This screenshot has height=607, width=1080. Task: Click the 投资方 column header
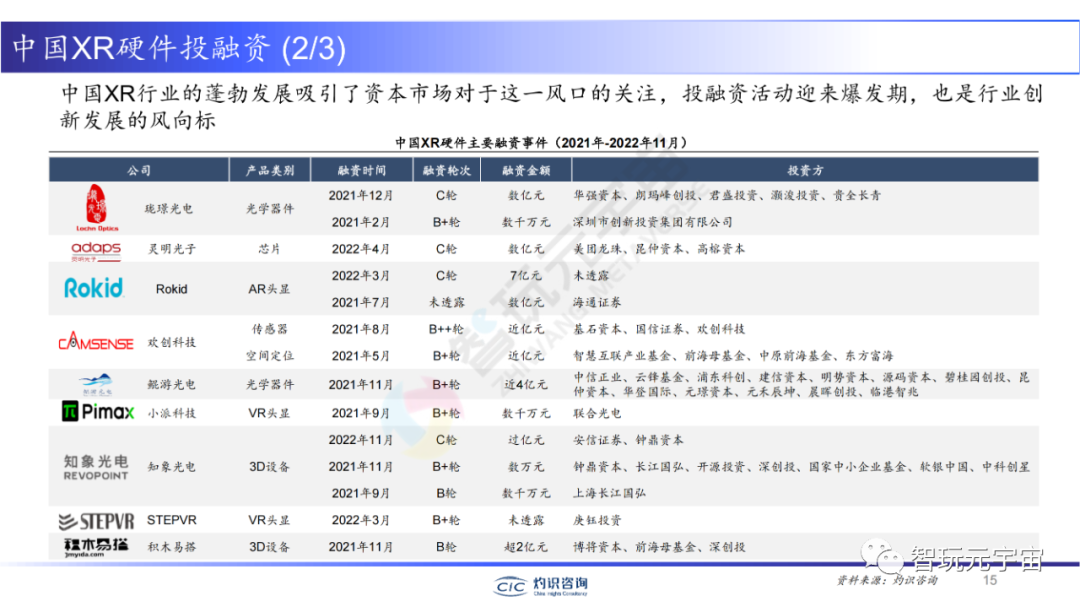pyautogui.click(x=805, y=170)
